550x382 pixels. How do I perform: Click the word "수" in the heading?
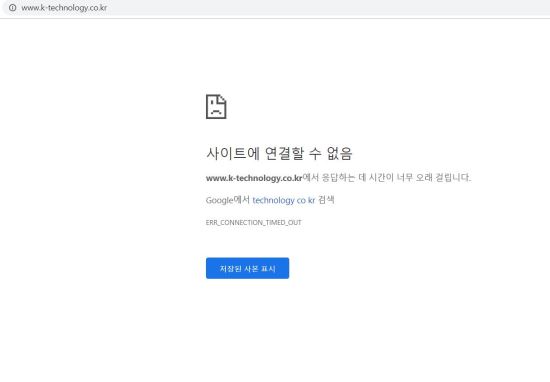tap(315, 153)
